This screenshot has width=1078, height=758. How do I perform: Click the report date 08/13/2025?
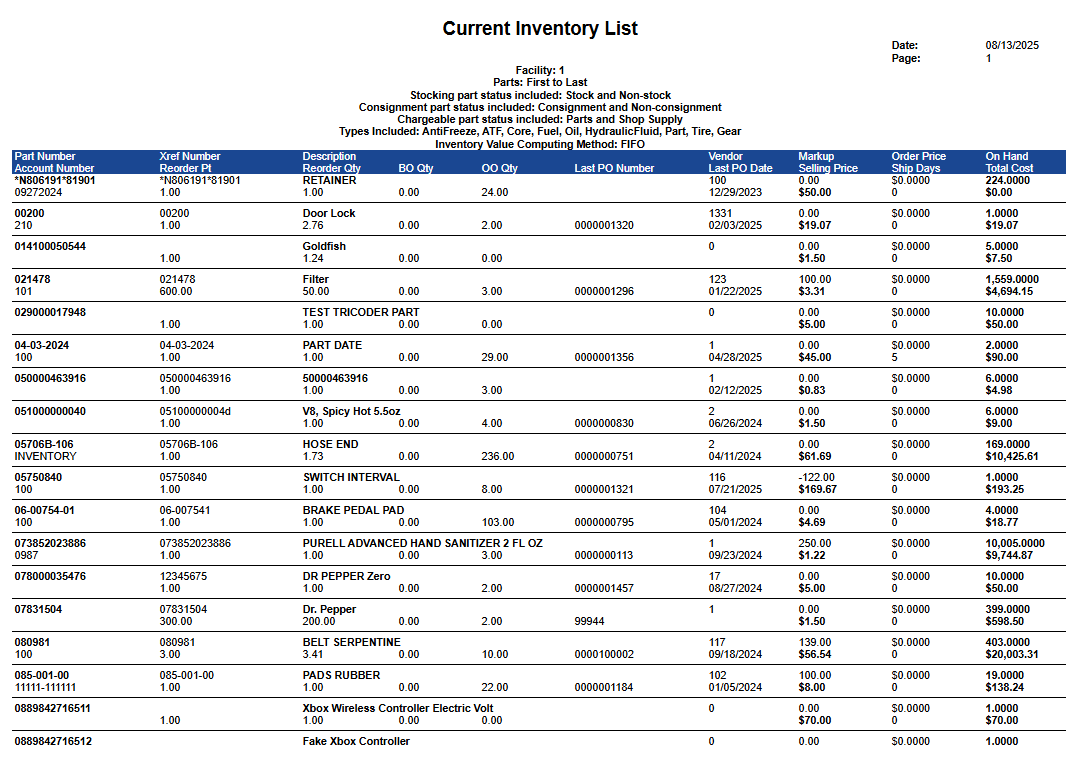coord(1012,45)
